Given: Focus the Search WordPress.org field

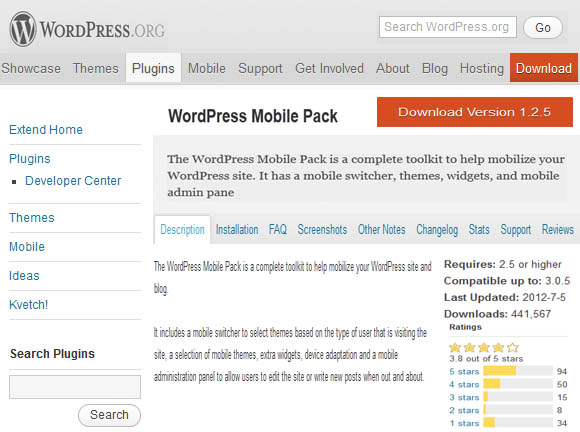Looking at the screenshot, I should point(448,27).
